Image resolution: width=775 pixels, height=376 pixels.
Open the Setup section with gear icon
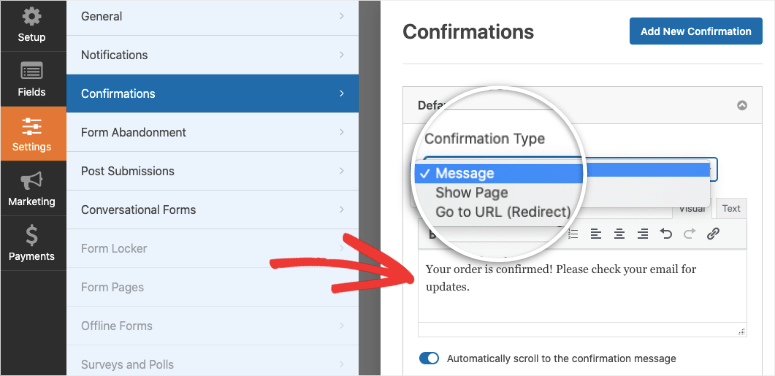pyautogui.click(x=33, y=26)
